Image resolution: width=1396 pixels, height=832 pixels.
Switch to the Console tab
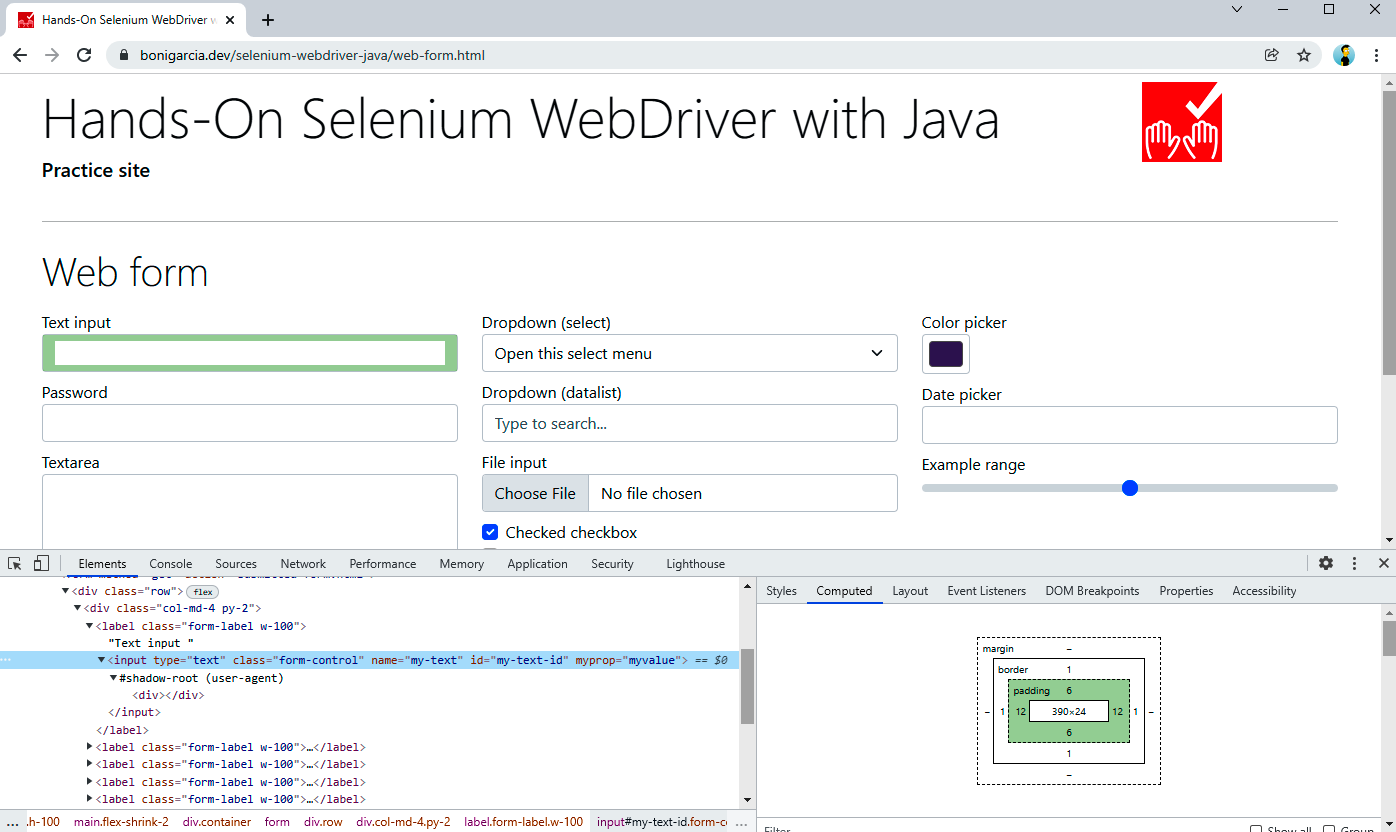(x=171, y=564)
